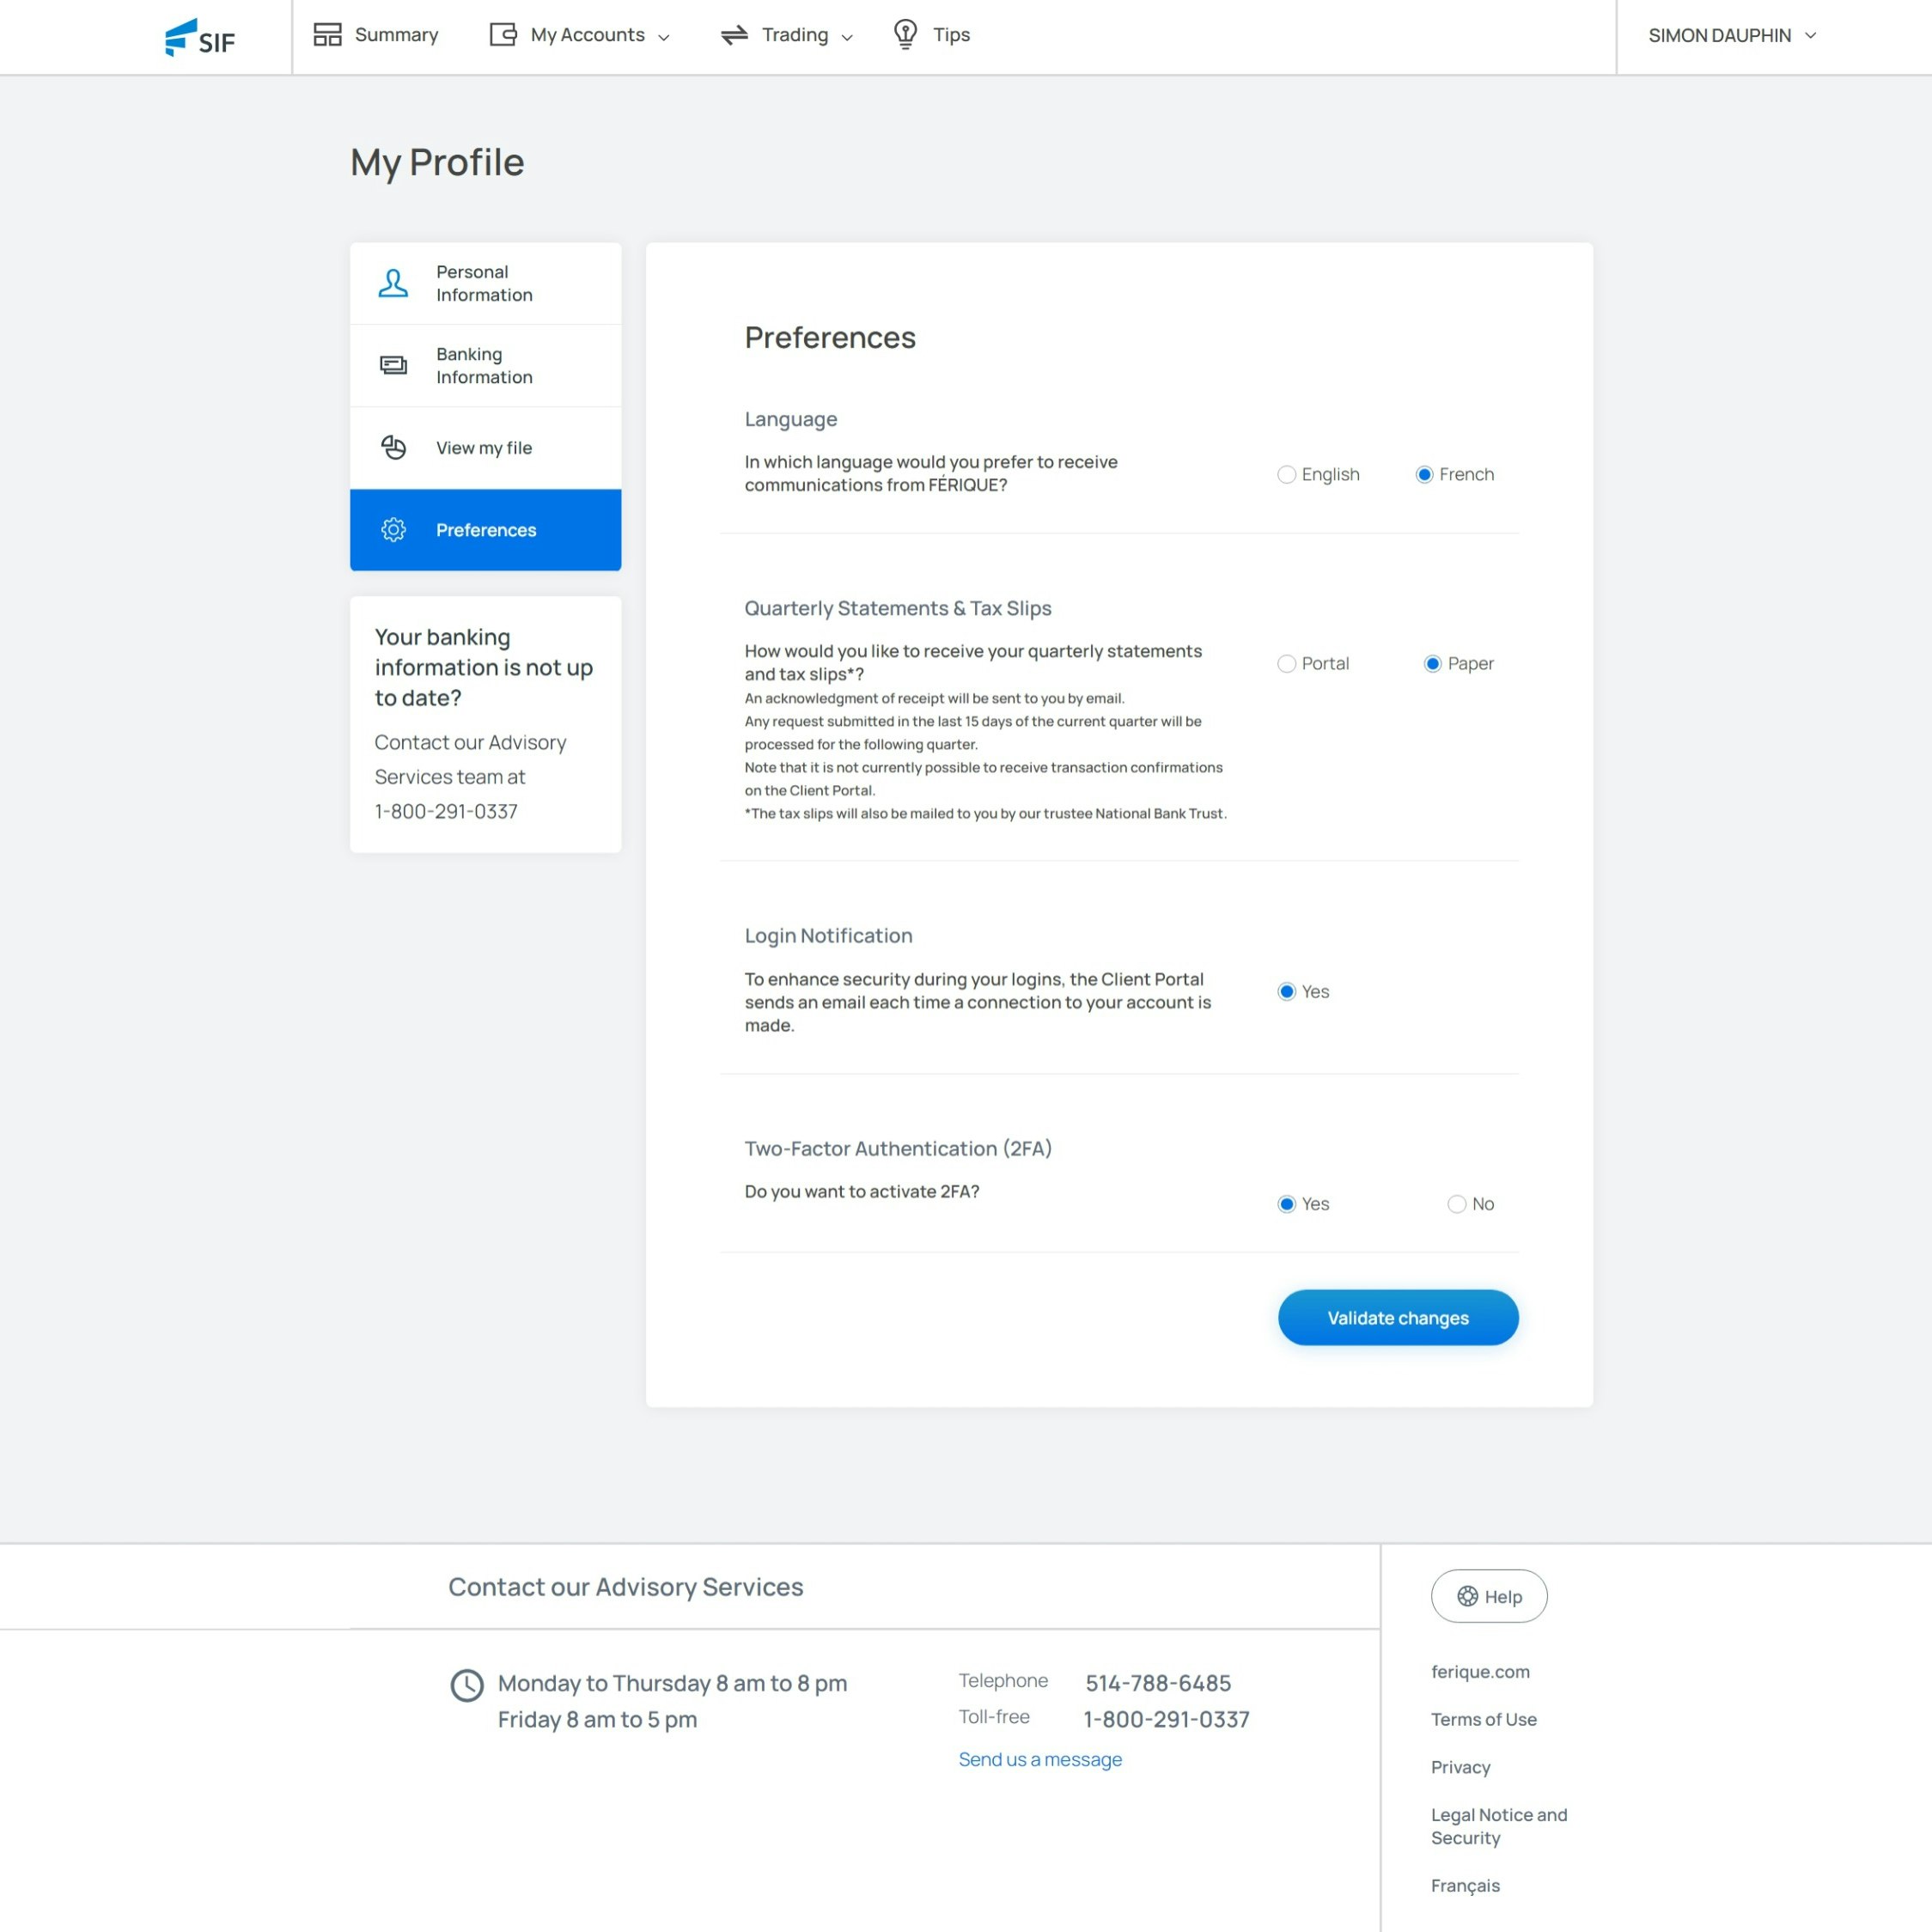Viewport: 1932px width, 1932px height.
Task: Expand the My Accounts chevron
Action: pos(663,37)
